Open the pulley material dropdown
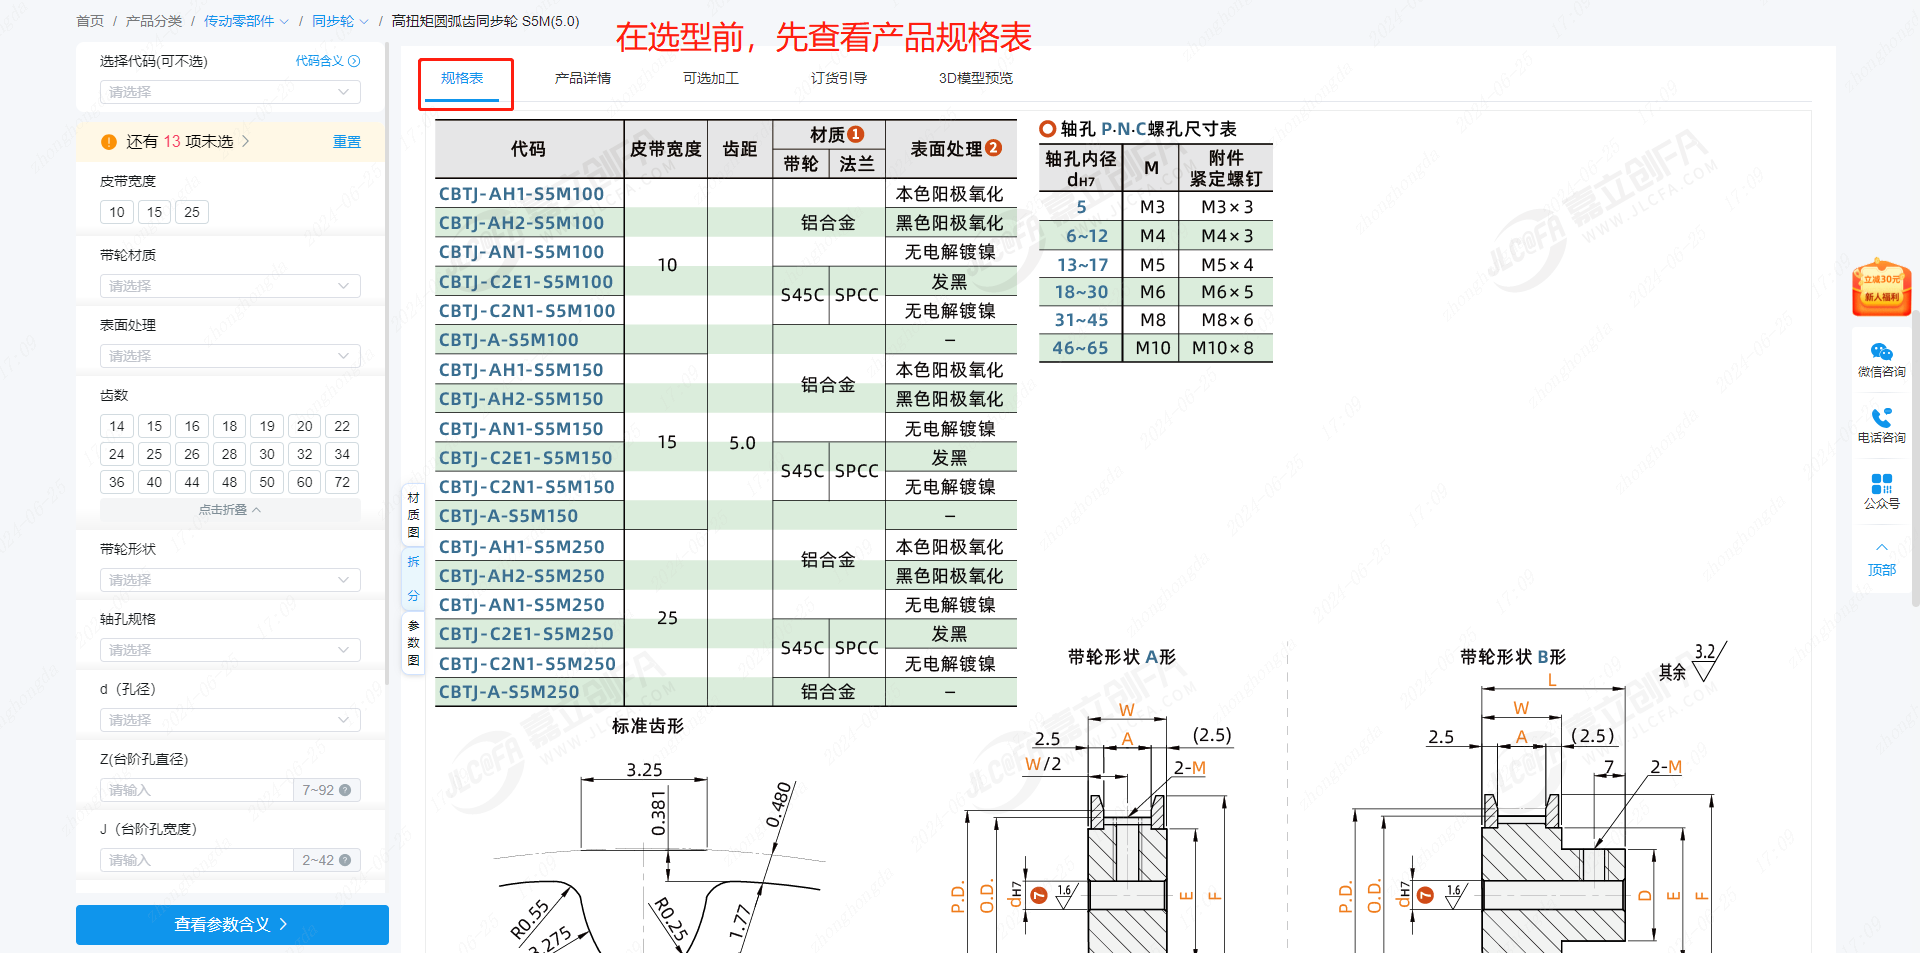The width and height of the screenshot is (1920, 953). tap(230, 286)
